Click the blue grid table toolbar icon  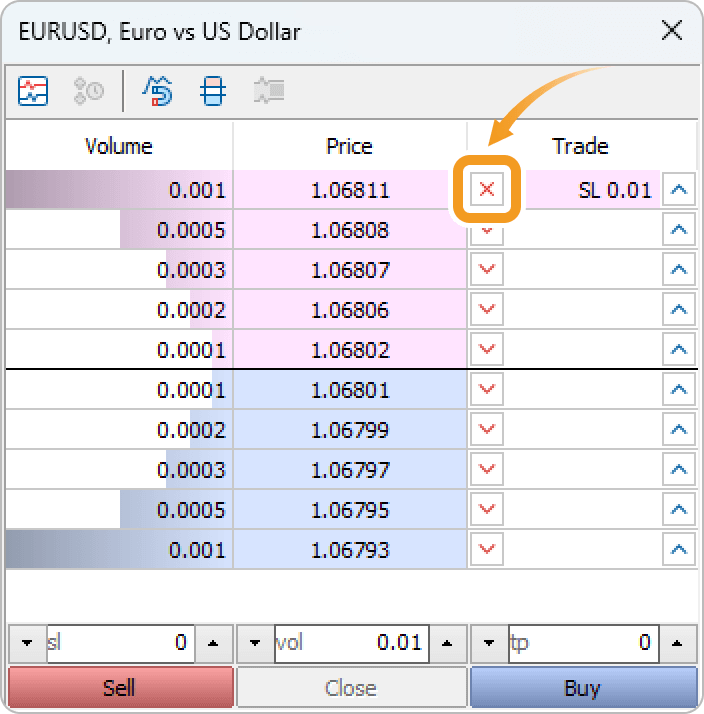213,91
